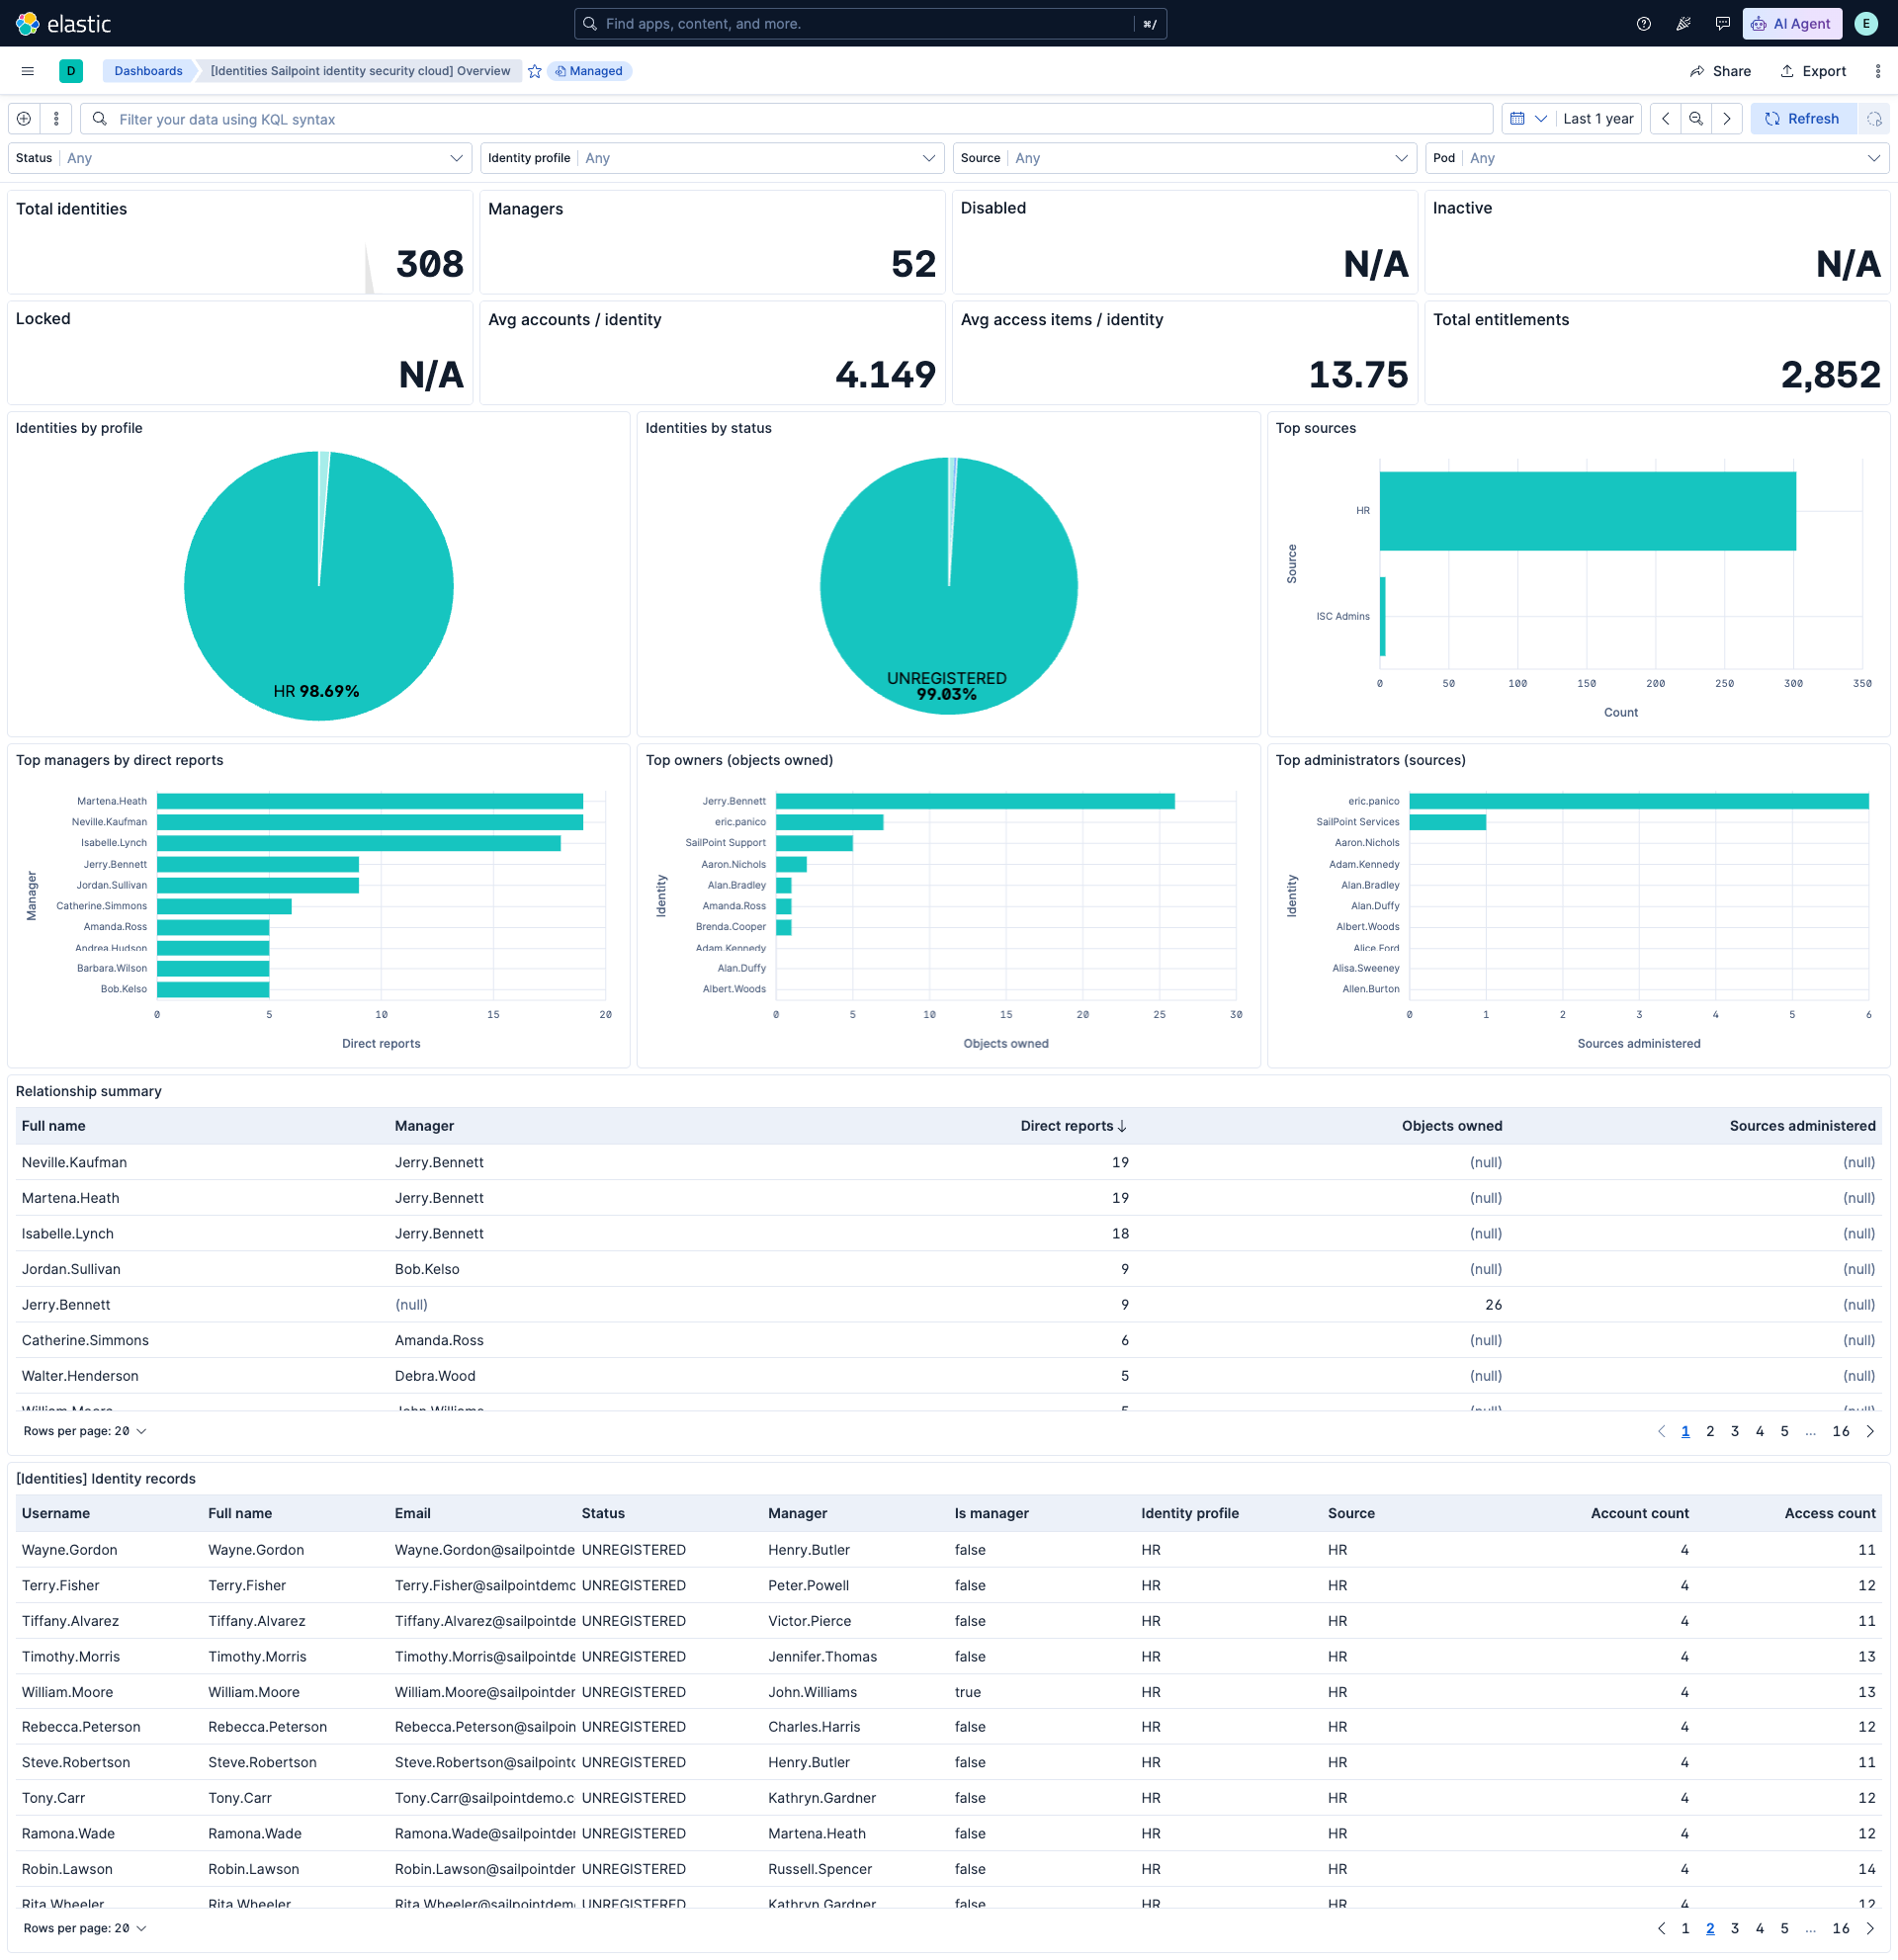Viewport: 1898px width, 1960px height.
Task: Open the date quick menu calendar
Action: tap(1527, 119)
